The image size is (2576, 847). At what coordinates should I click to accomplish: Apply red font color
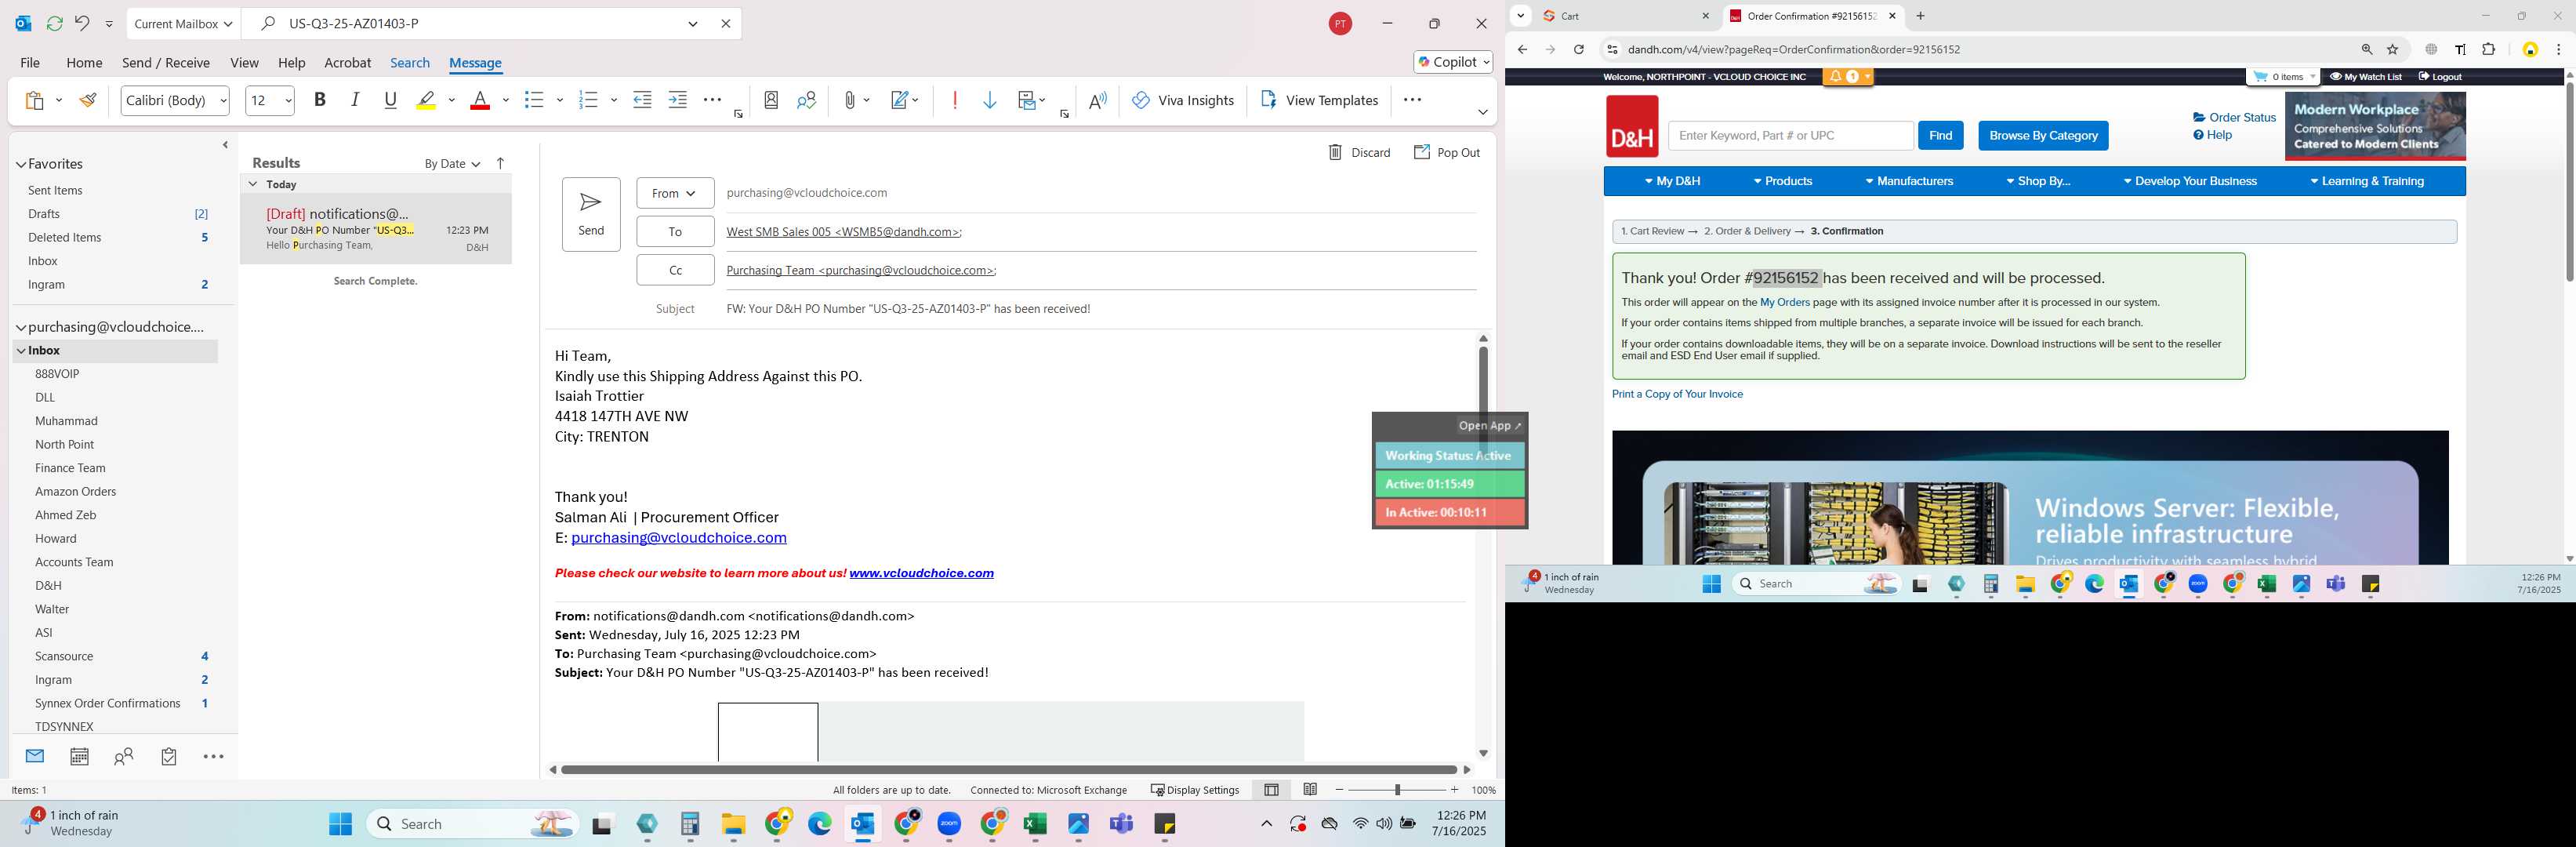pyautogui.click(x=480, y=100)
